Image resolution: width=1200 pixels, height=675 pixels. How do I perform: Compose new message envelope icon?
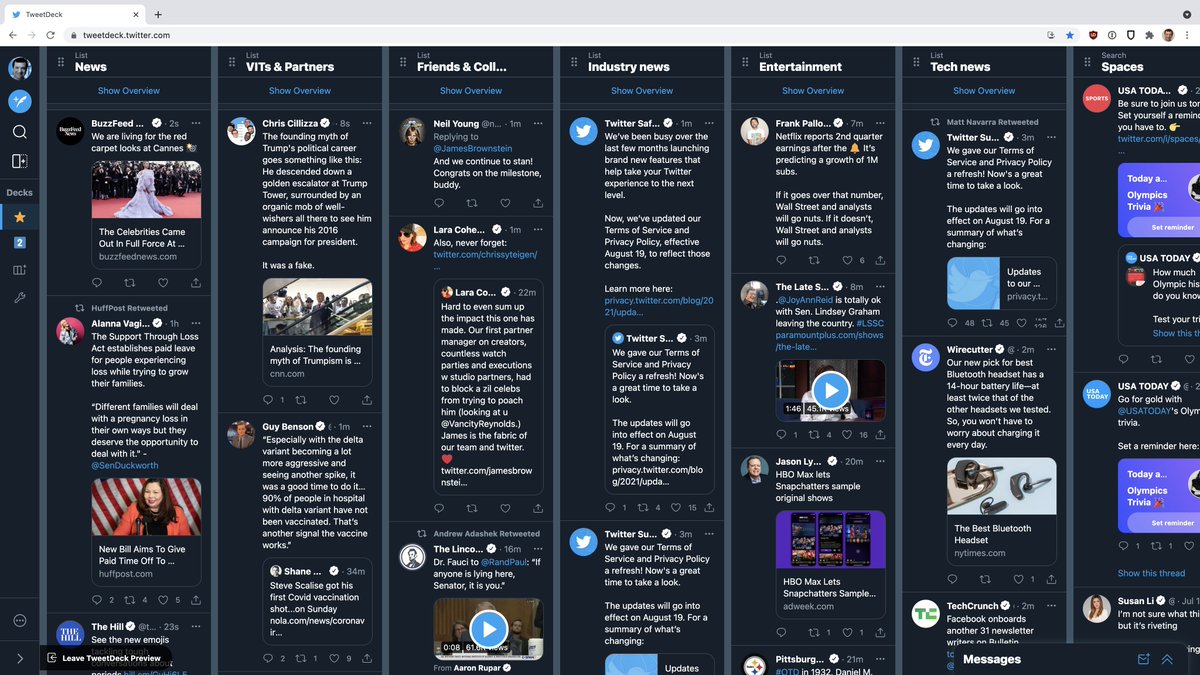point(1144,659)
